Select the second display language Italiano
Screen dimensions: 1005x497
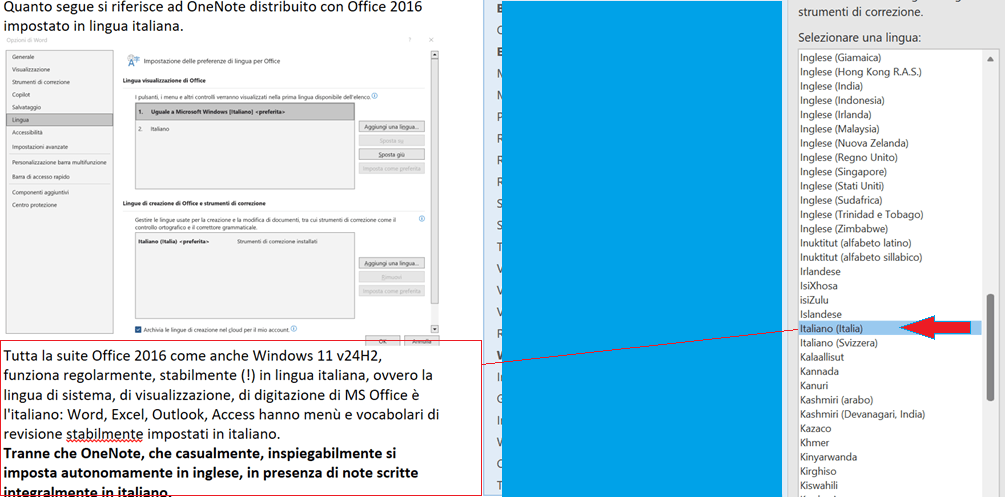(x=245, y=129)
